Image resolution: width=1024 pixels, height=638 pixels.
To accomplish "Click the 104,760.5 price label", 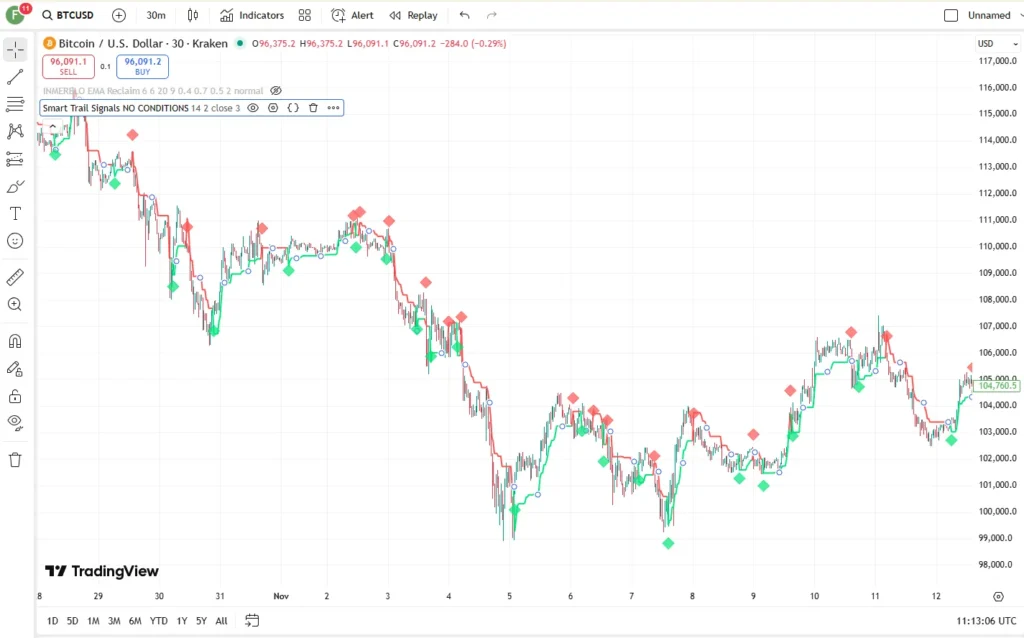I will coord(997,386).
